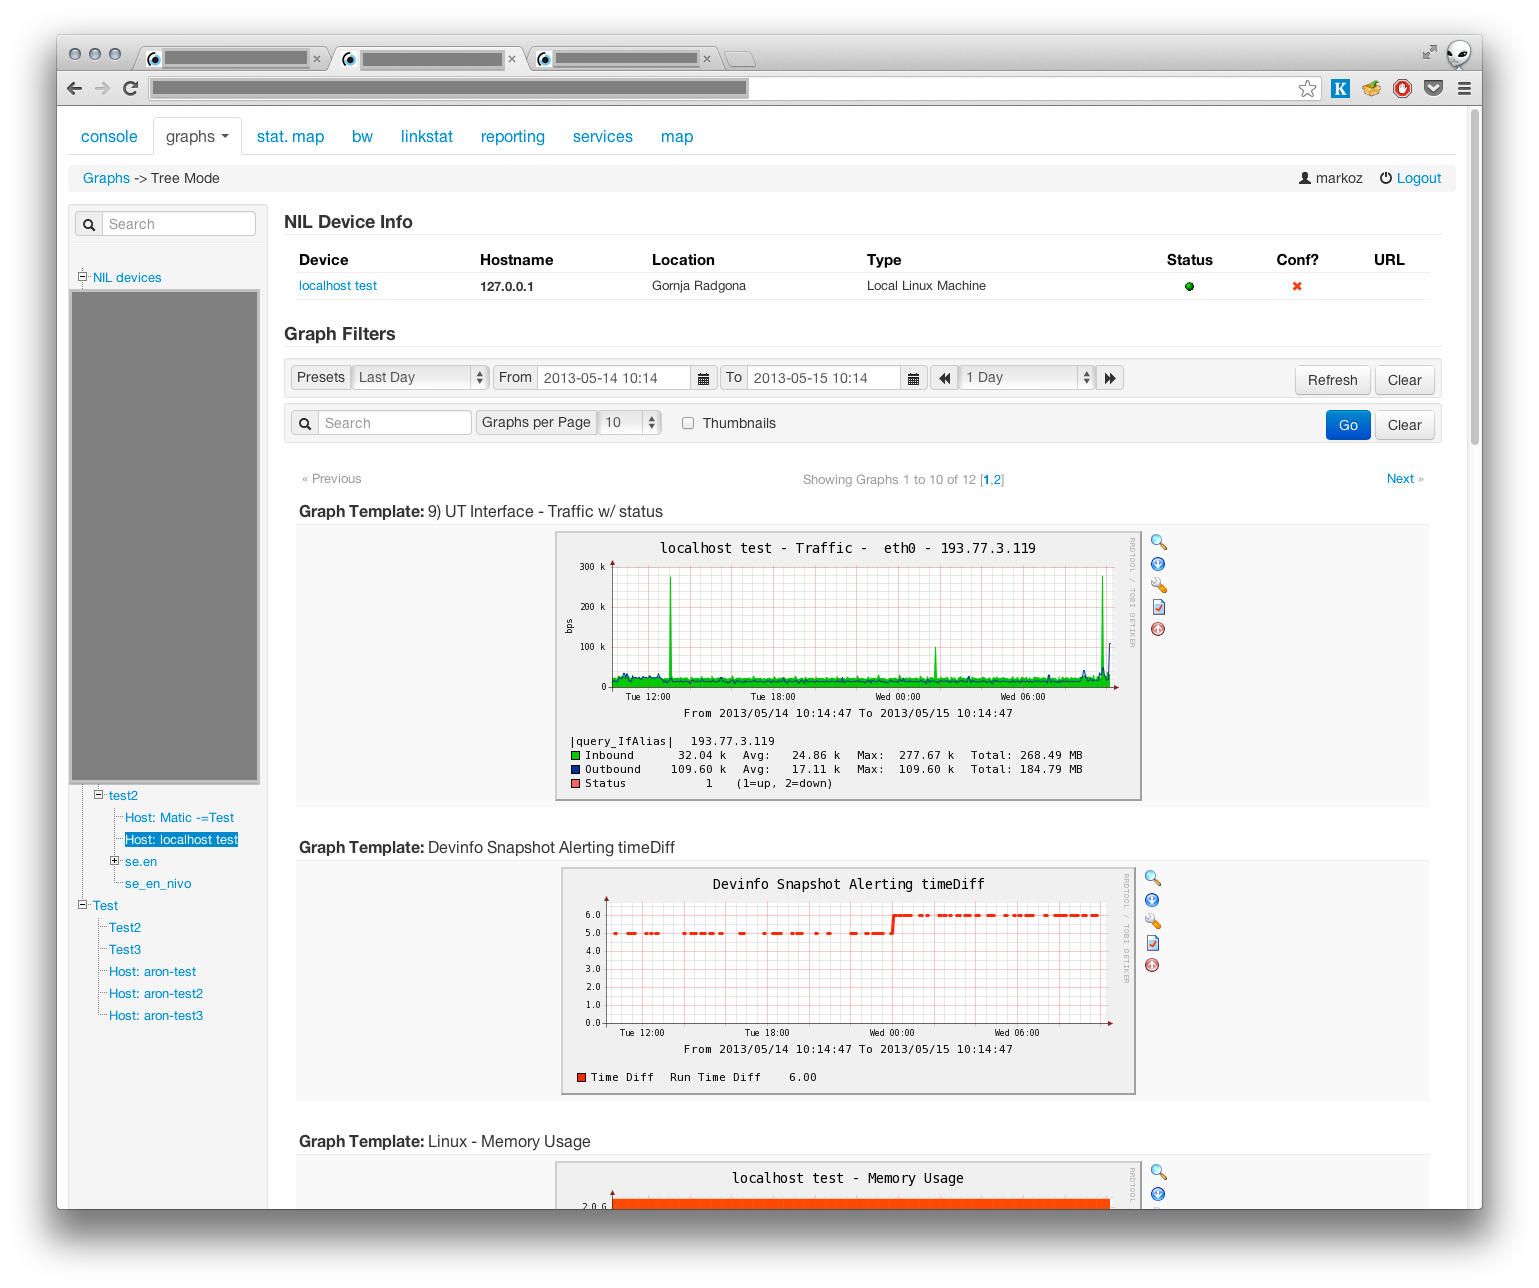1539x1288 pixels.
Task: Open wrench properties icon beside Traffic graph
Action: [1159, 585]
